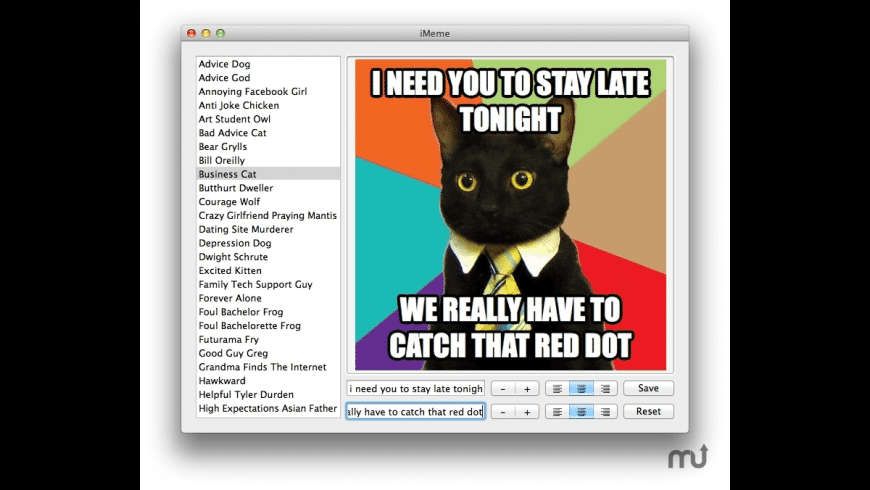Focus the top caption text field

416,388
